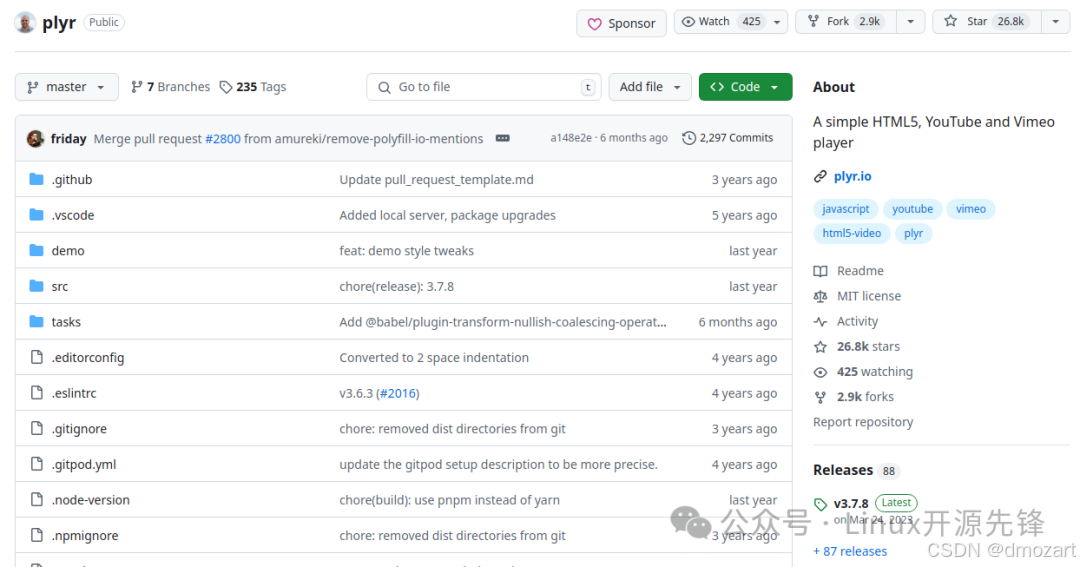Click the Sponsor heart button

point(621,23)
